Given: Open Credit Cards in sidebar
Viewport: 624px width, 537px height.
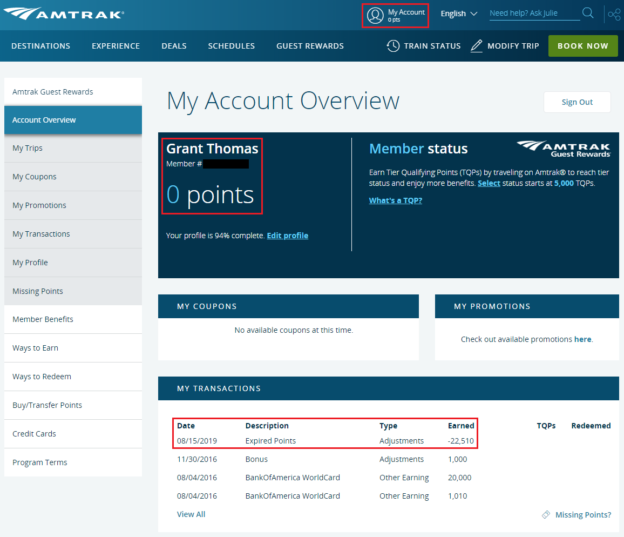Looking at the screenshot, I should pyautogui.click(x=73, y=434).
